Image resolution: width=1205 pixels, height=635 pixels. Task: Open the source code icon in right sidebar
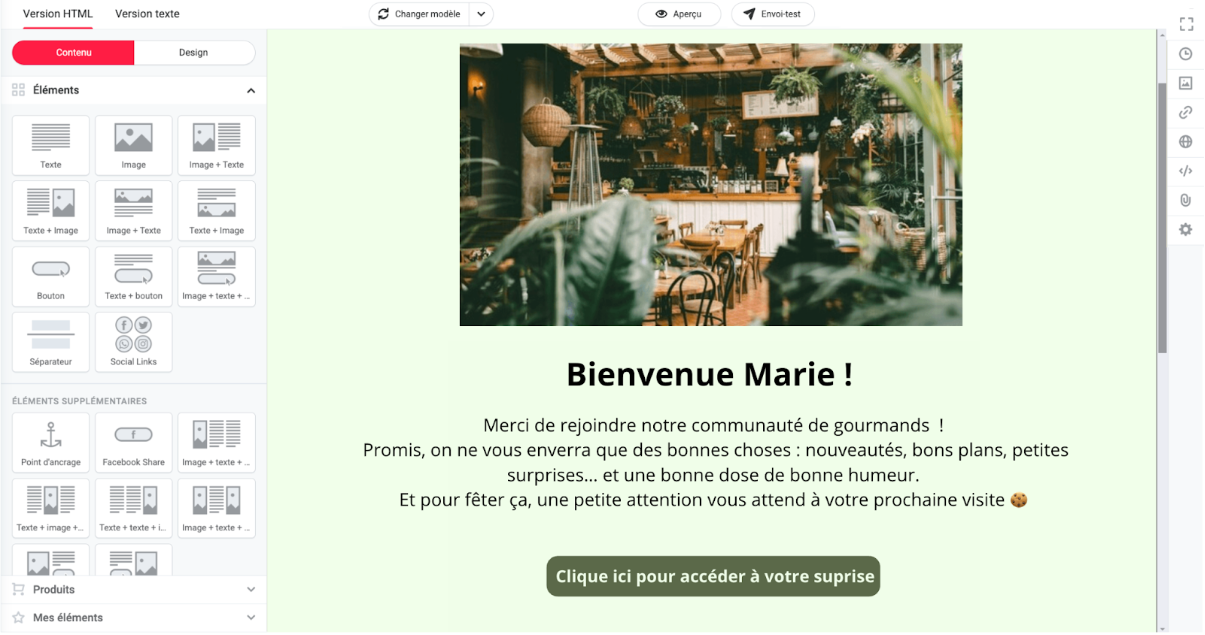(1186, 171)
